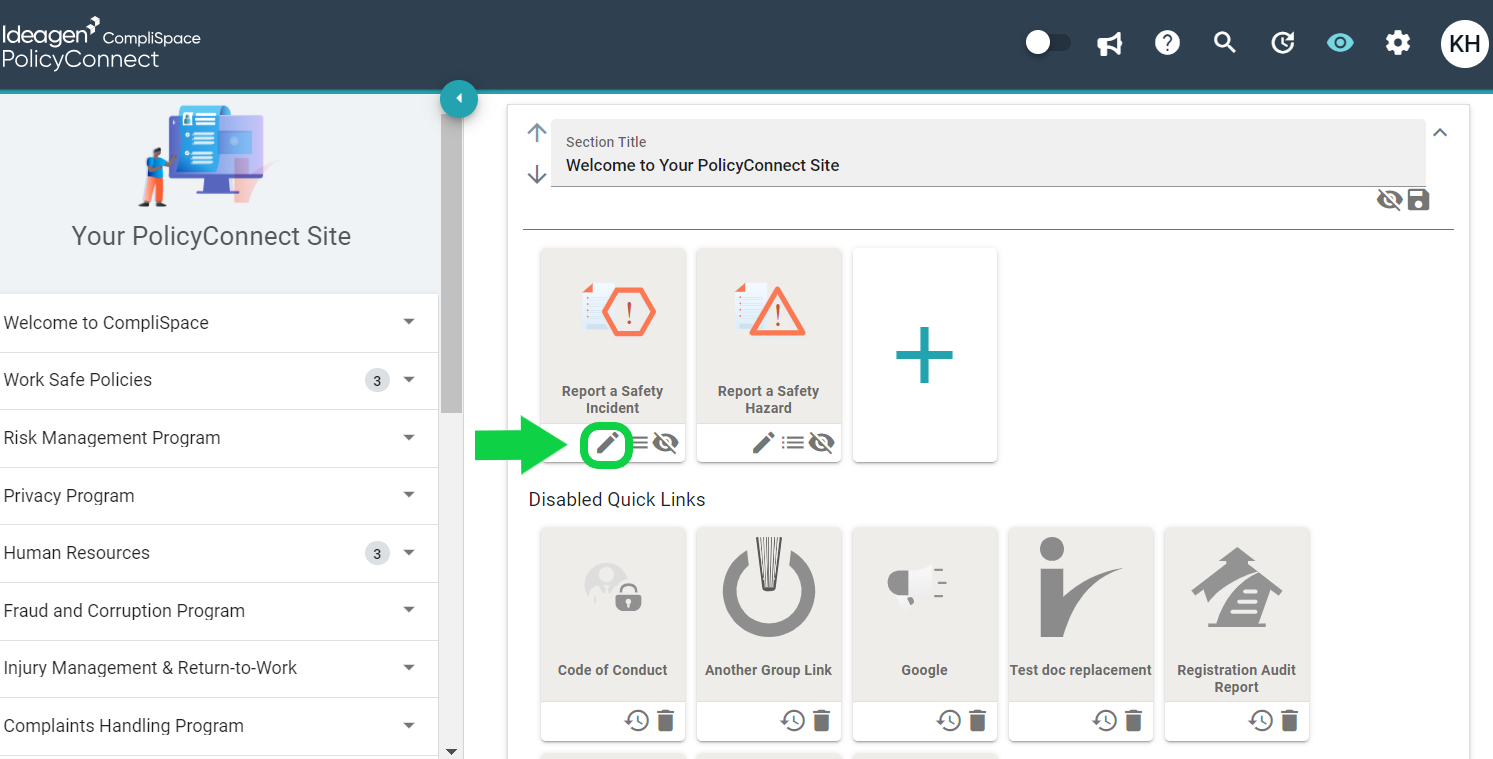Click the sidebar scrollbar down arrow
The width and height of the screenshot is (1493, 759).
pos(451,751)
